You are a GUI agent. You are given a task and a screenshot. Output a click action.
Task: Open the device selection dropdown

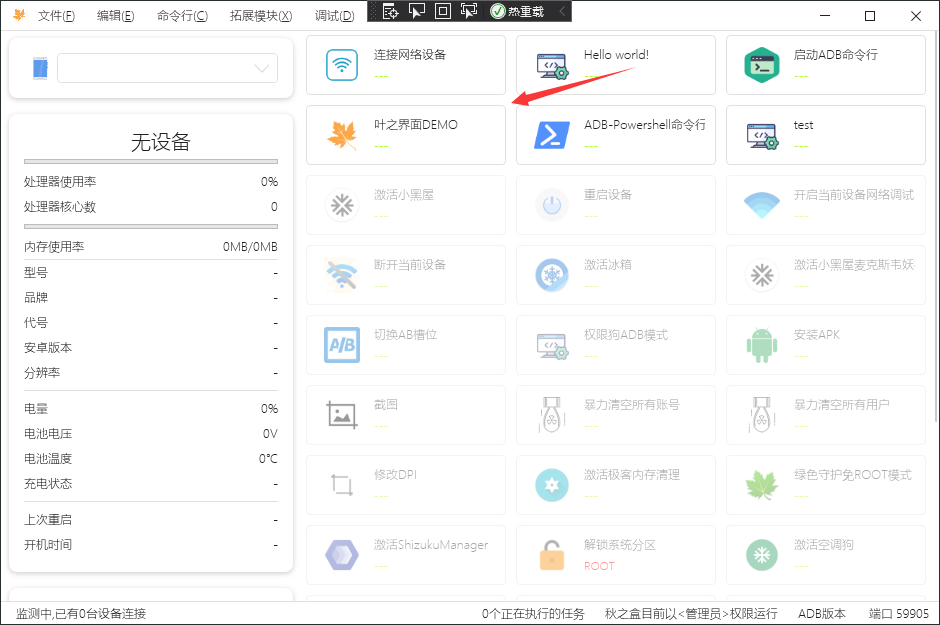coord(167,68)
